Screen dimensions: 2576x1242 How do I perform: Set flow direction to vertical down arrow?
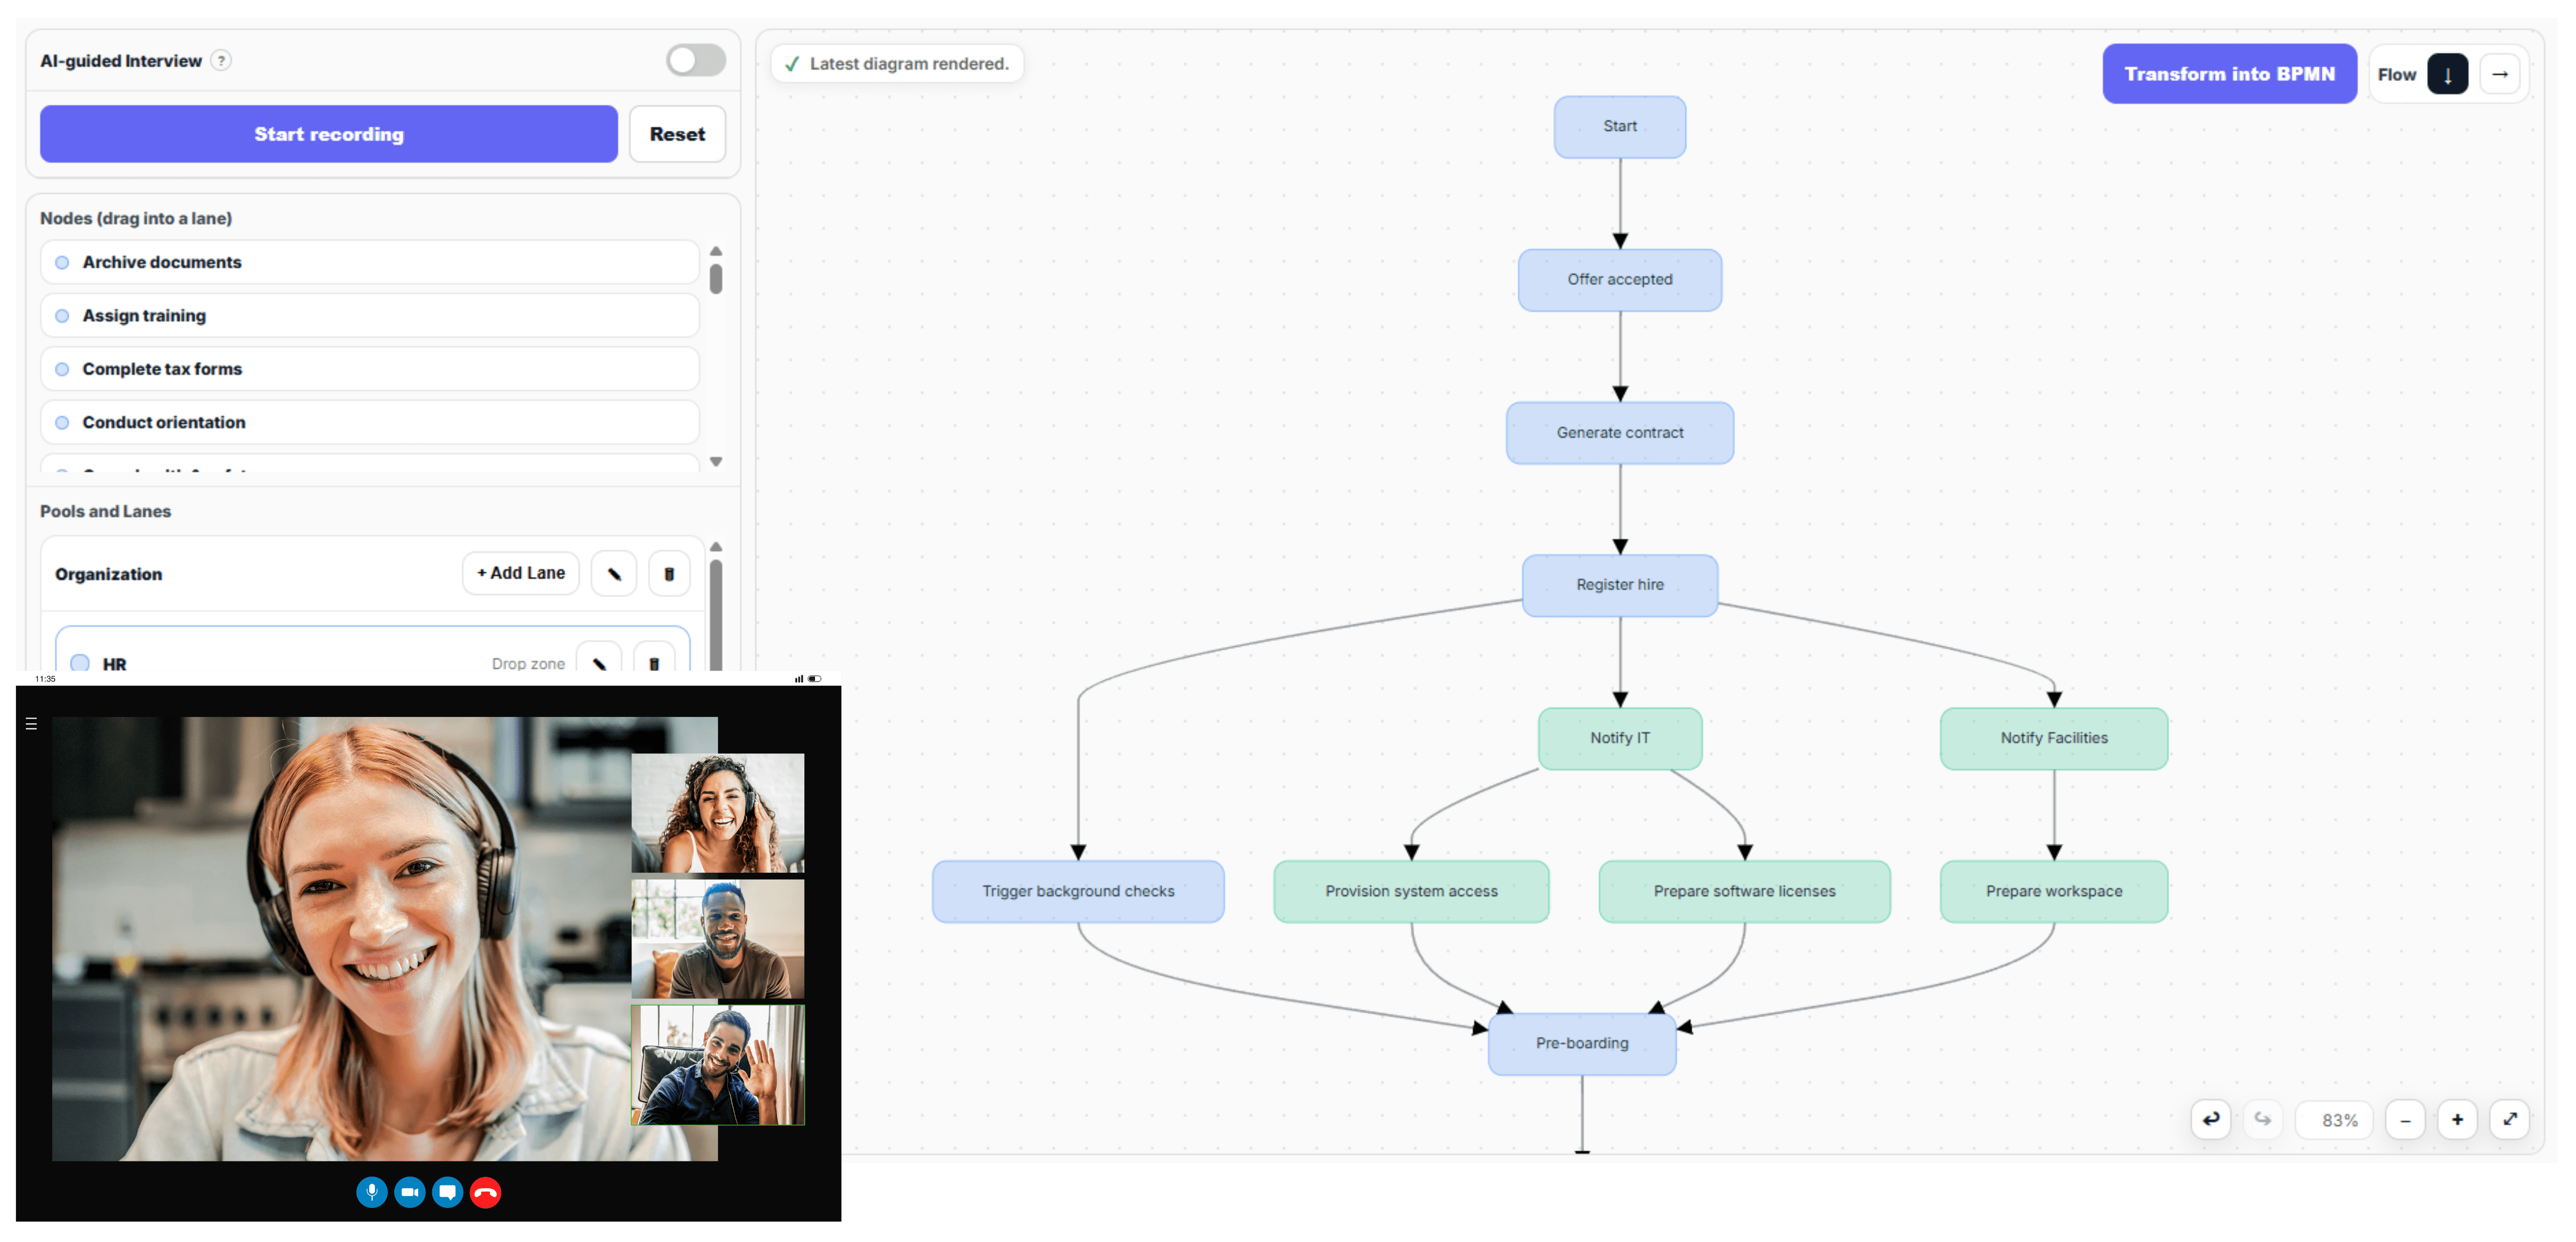(x=2447, y=75)
